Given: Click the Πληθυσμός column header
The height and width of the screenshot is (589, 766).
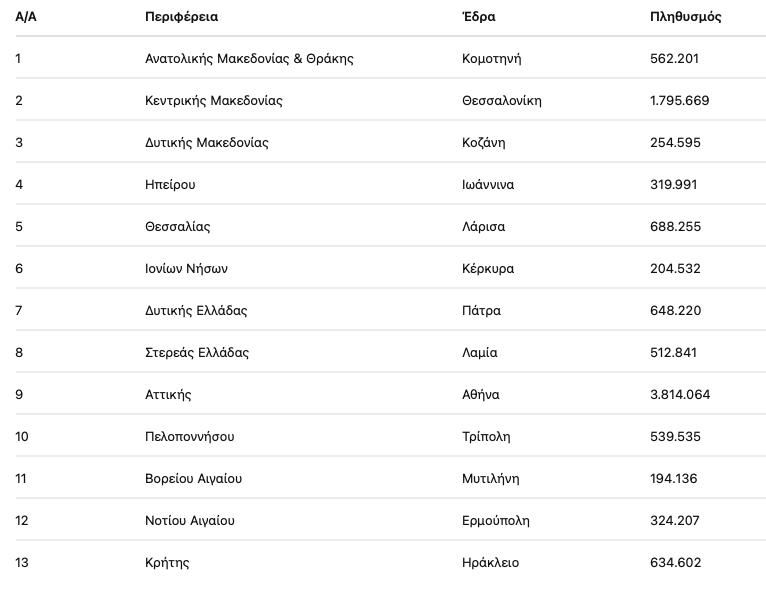Looking at the screenshot, I should pos(685,17).
